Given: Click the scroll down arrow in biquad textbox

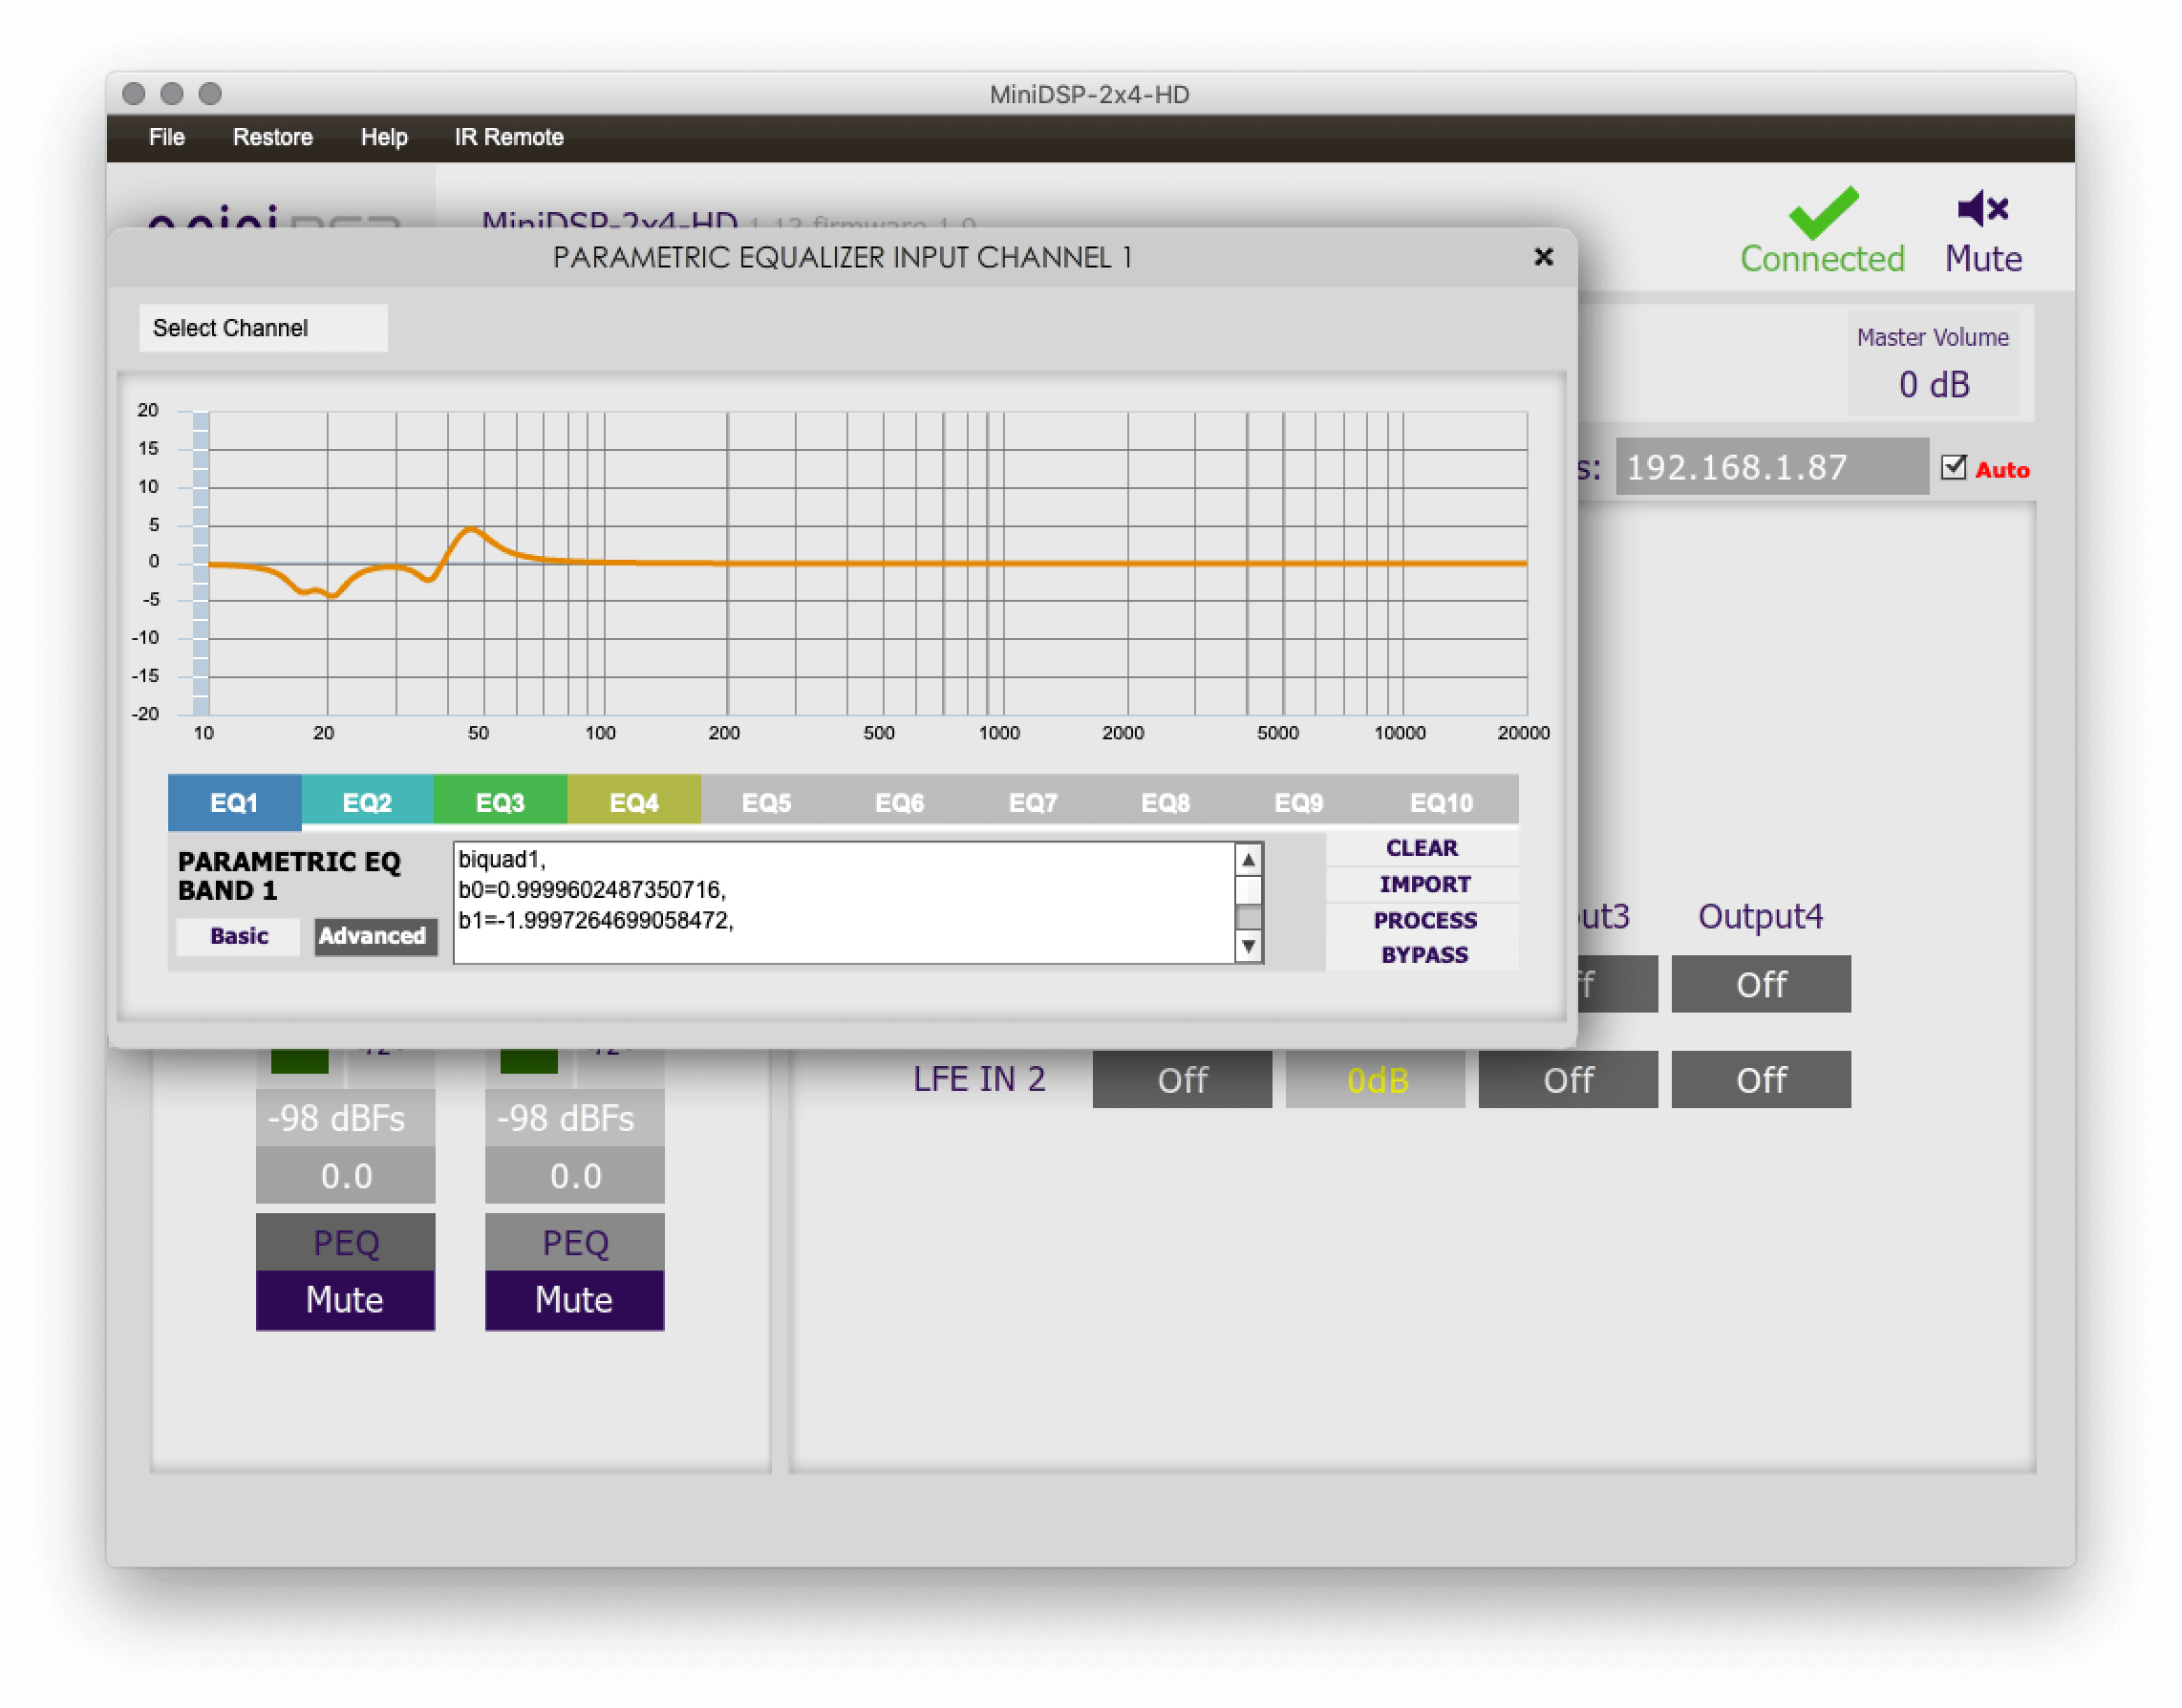Looking at the screenshot, I should tap(1248, 946).
